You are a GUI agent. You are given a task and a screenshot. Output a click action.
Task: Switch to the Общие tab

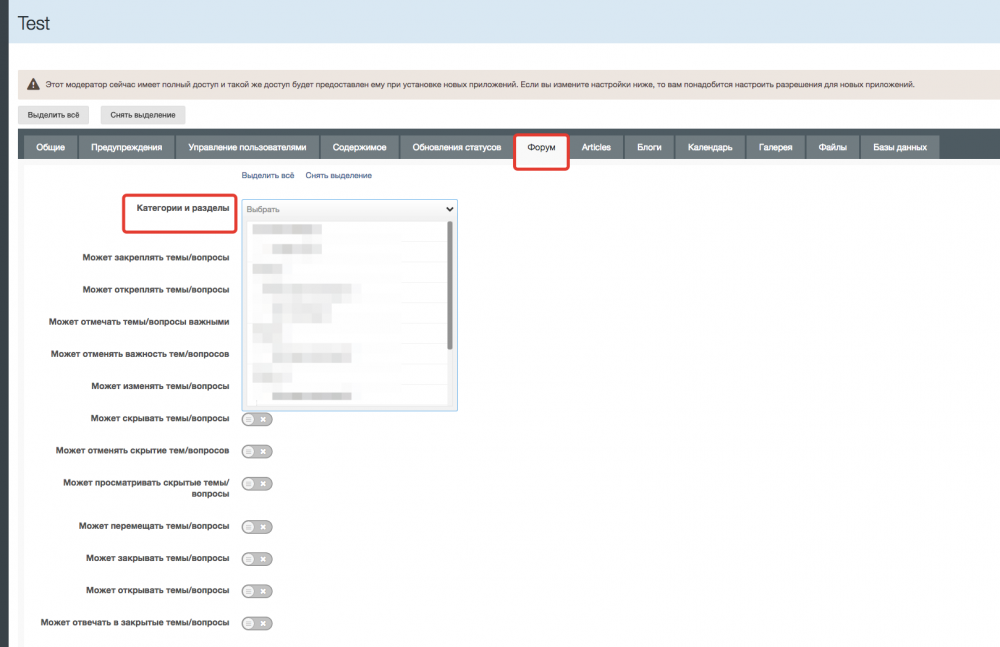50,148
